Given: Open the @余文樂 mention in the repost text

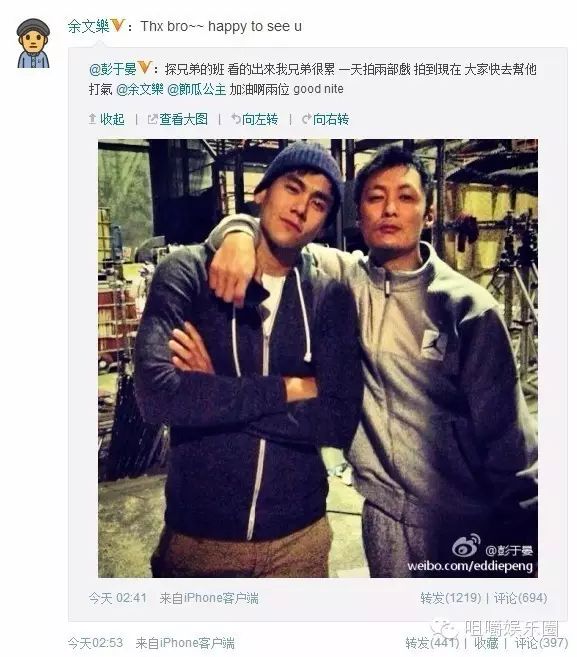Looking at the screenshot, I should 140,89.
